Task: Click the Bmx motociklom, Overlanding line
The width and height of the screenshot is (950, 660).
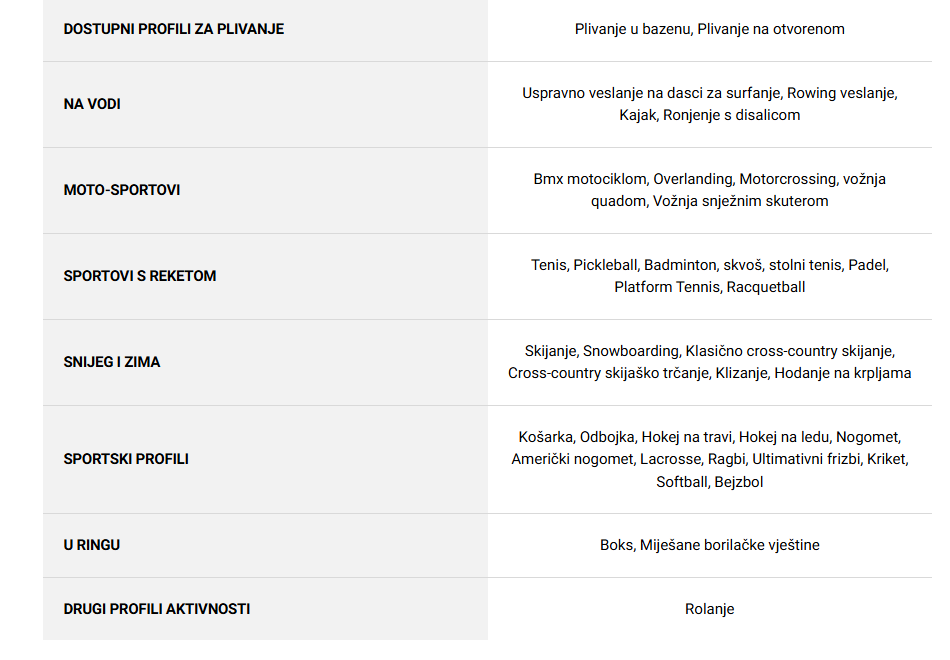Action: tap(709, 179)
